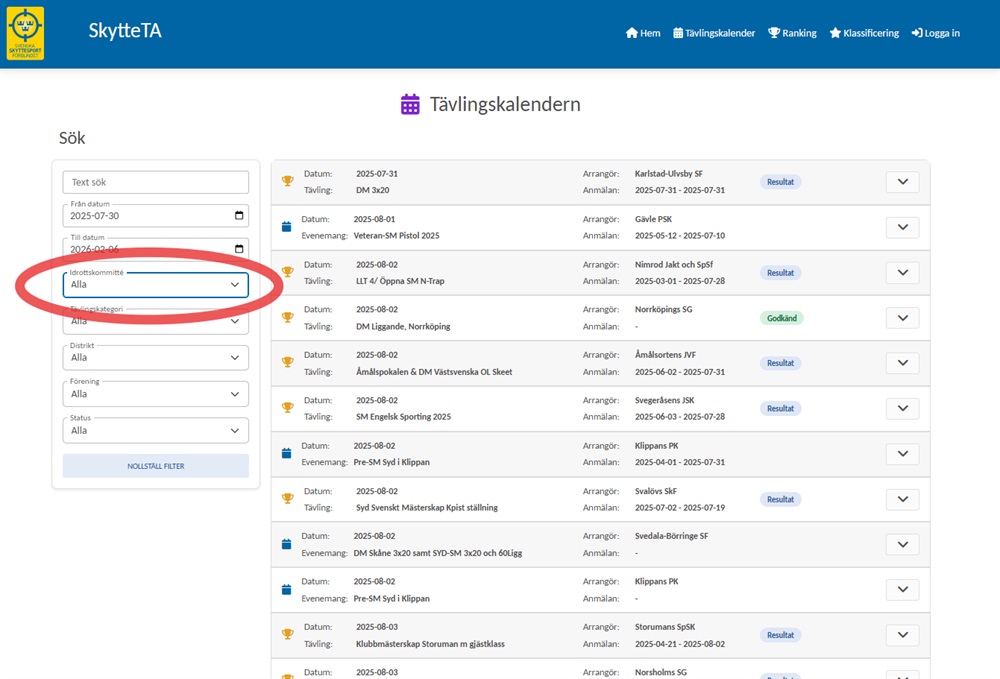
Task: Expand the Åmålspokalen & DM Västsvenska row
Action: tap(902, 363)
